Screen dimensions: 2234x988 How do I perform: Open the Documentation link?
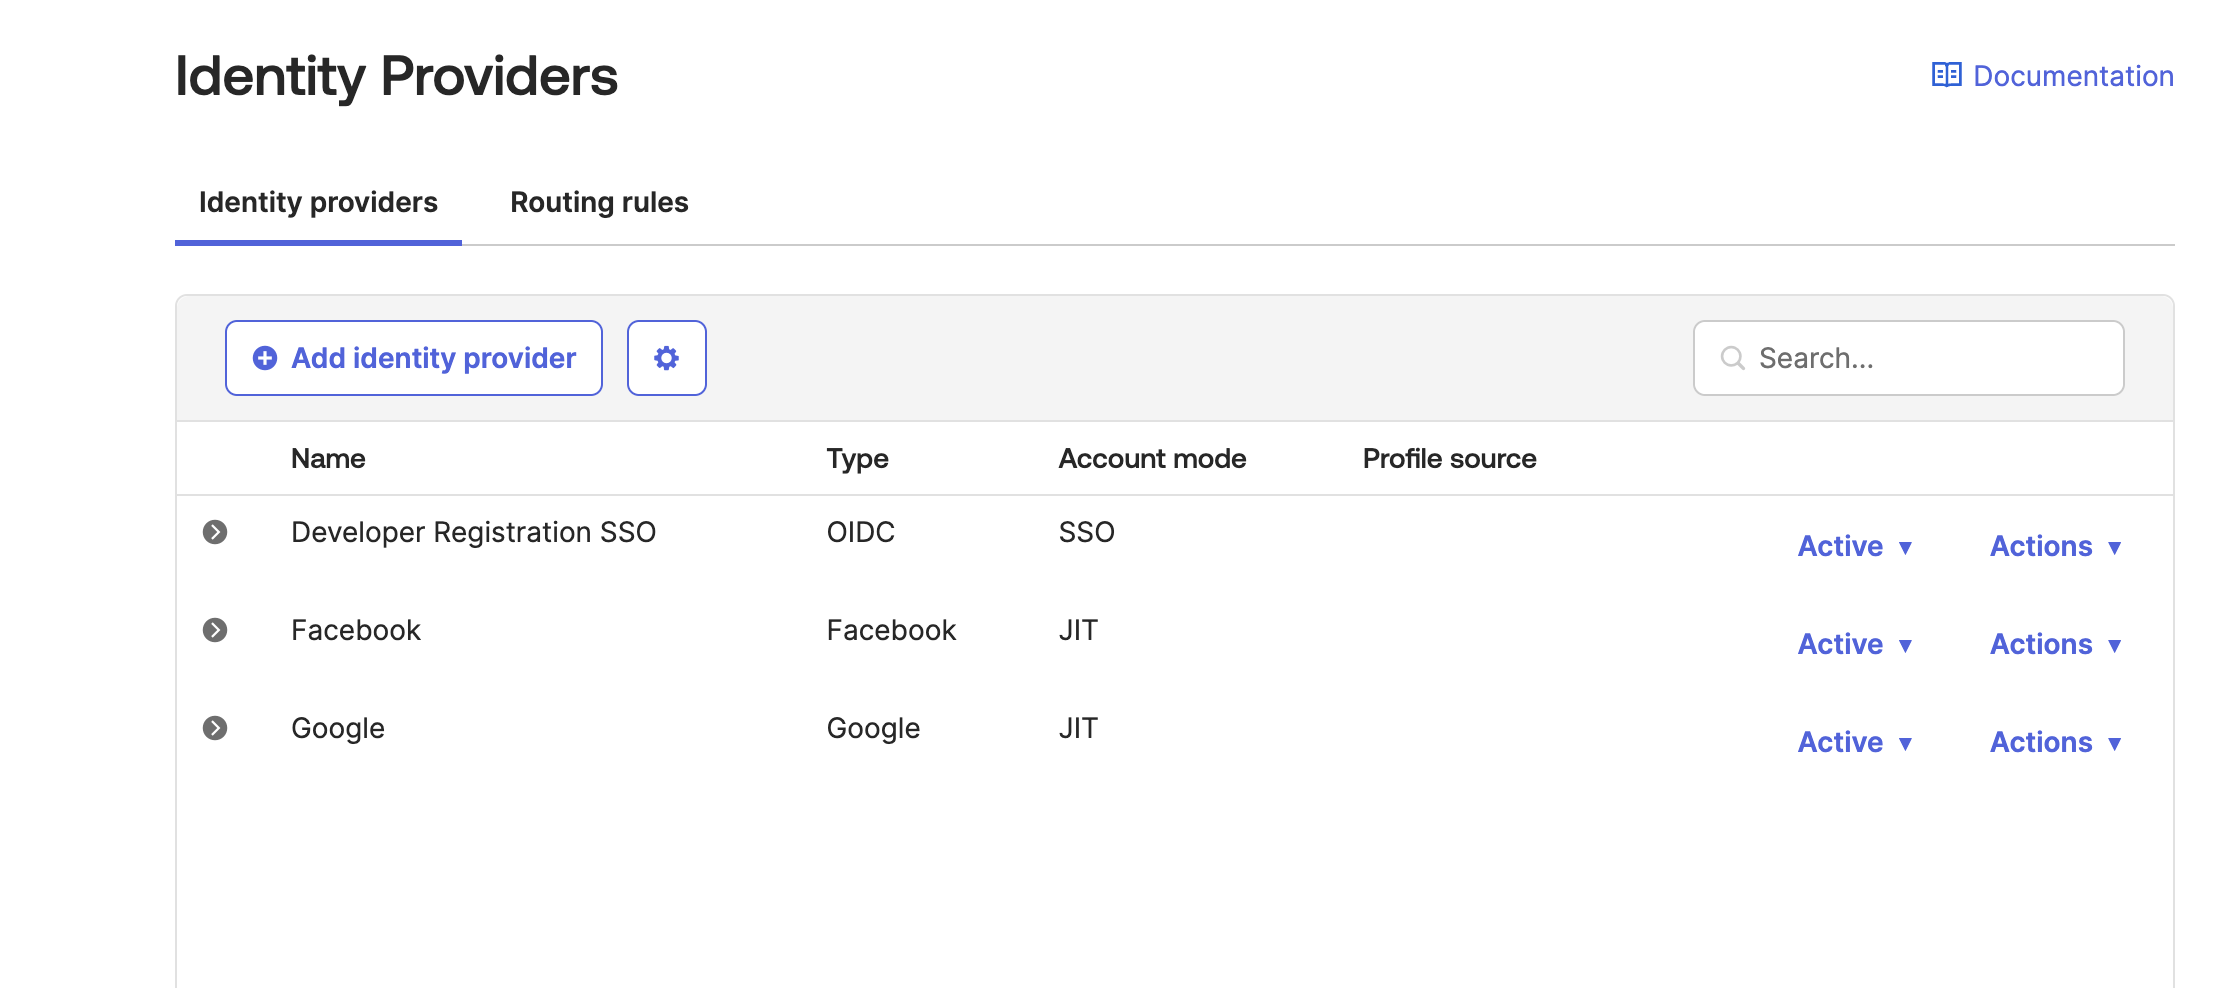click(2072, 76)
